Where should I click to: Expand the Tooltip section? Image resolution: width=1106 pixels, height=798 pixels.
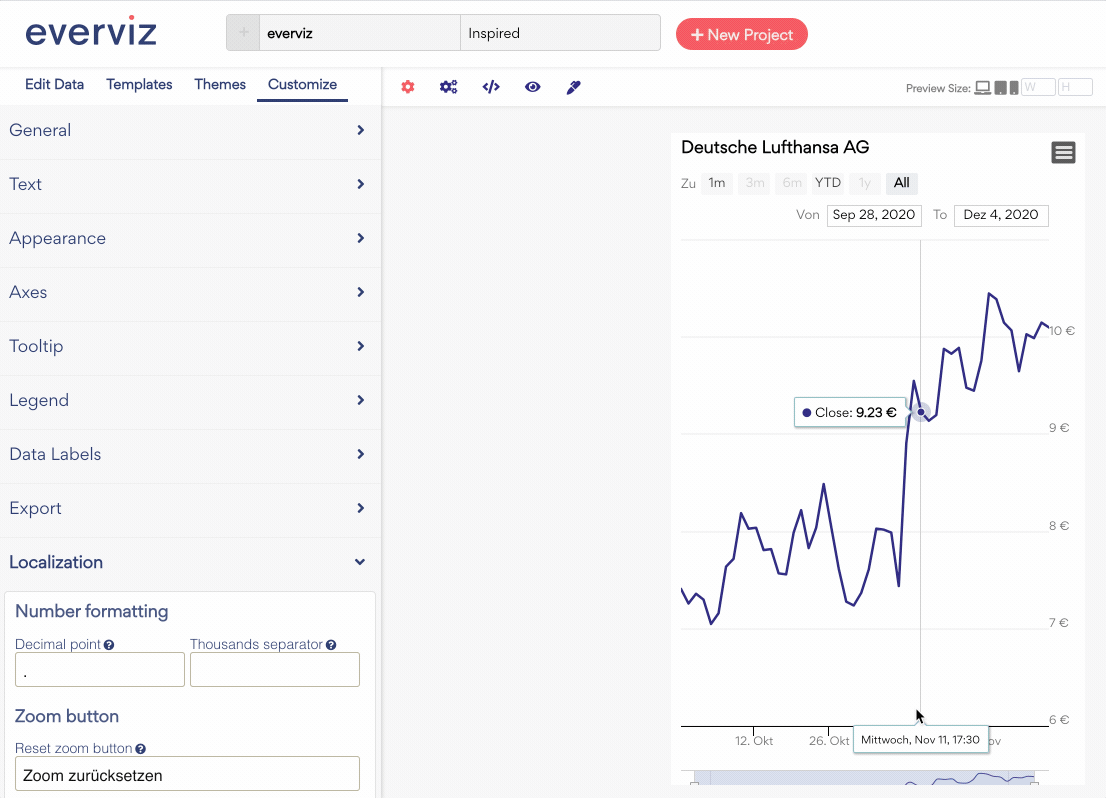188,346
